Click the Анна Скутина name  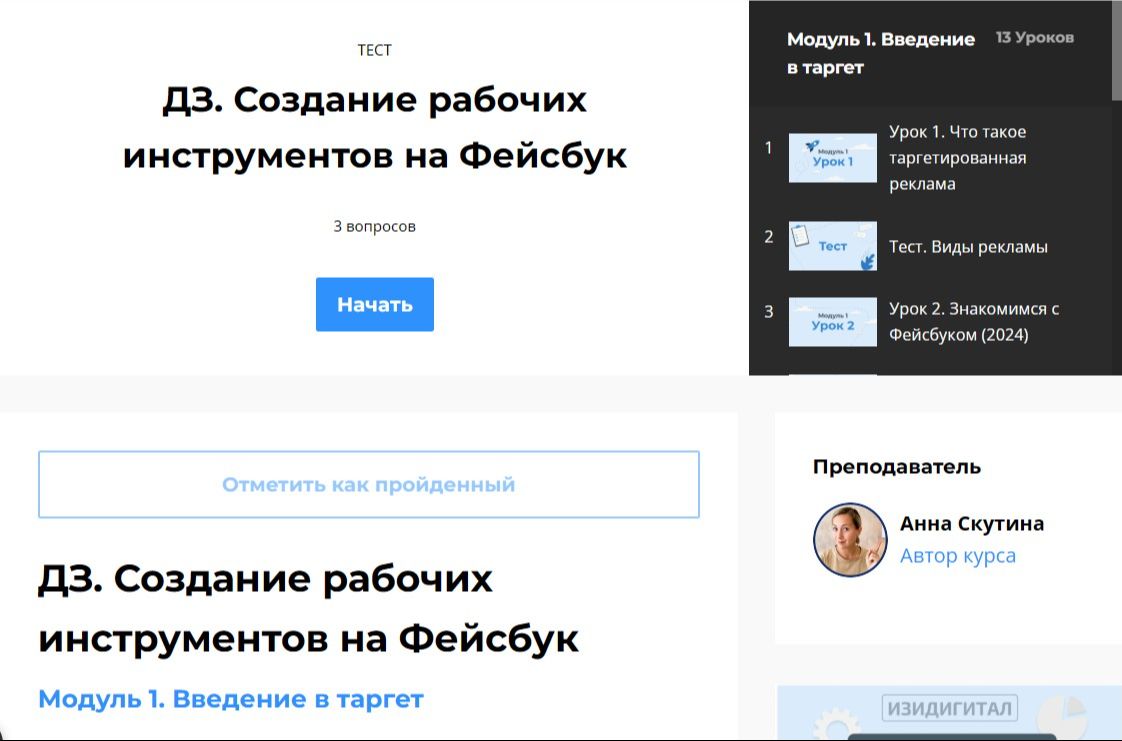coord(972,524)
